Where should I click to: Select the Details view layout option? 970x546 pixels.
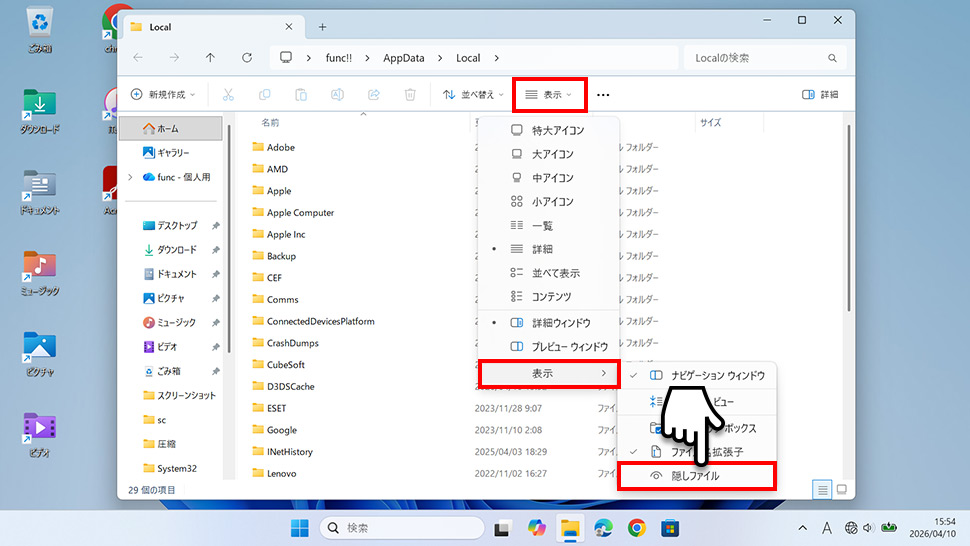pyautogui.click(x=549, y=249)
